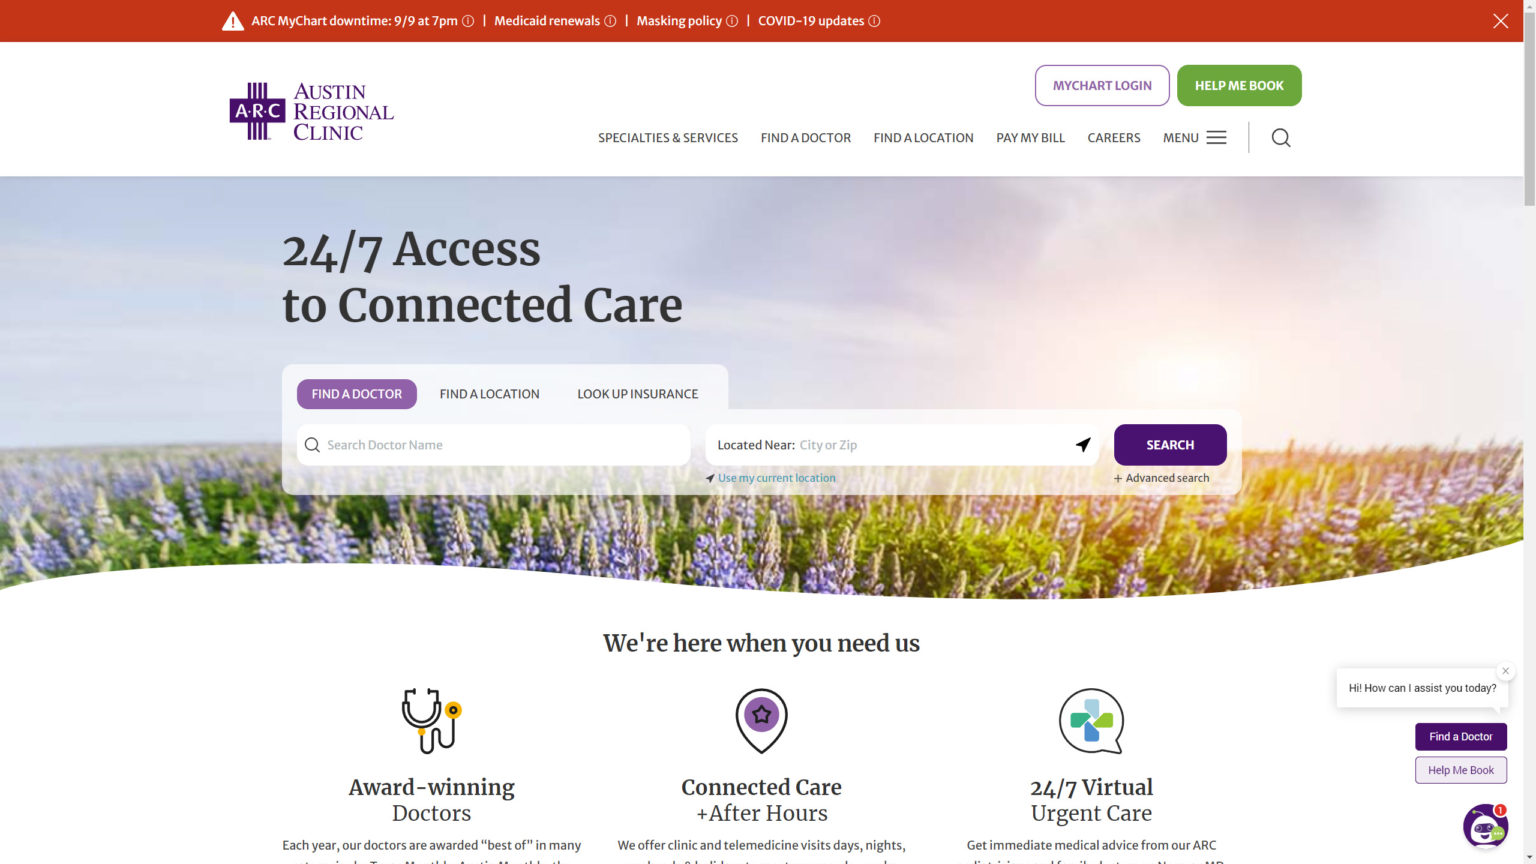Click the green Help Me Book button

[x=1239, y=86]
